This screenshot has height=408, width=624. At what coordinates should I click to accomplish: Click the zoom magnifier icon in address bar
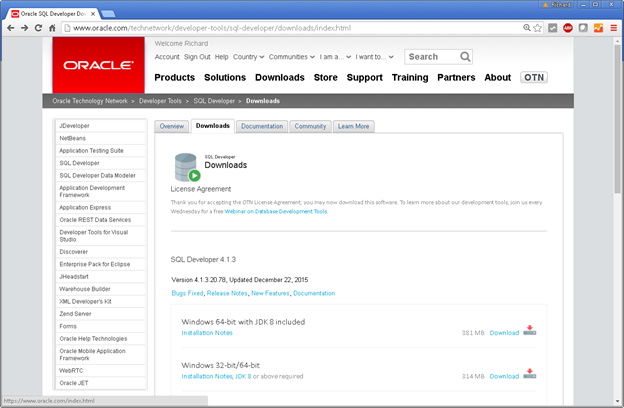click(x=526, y=28)
